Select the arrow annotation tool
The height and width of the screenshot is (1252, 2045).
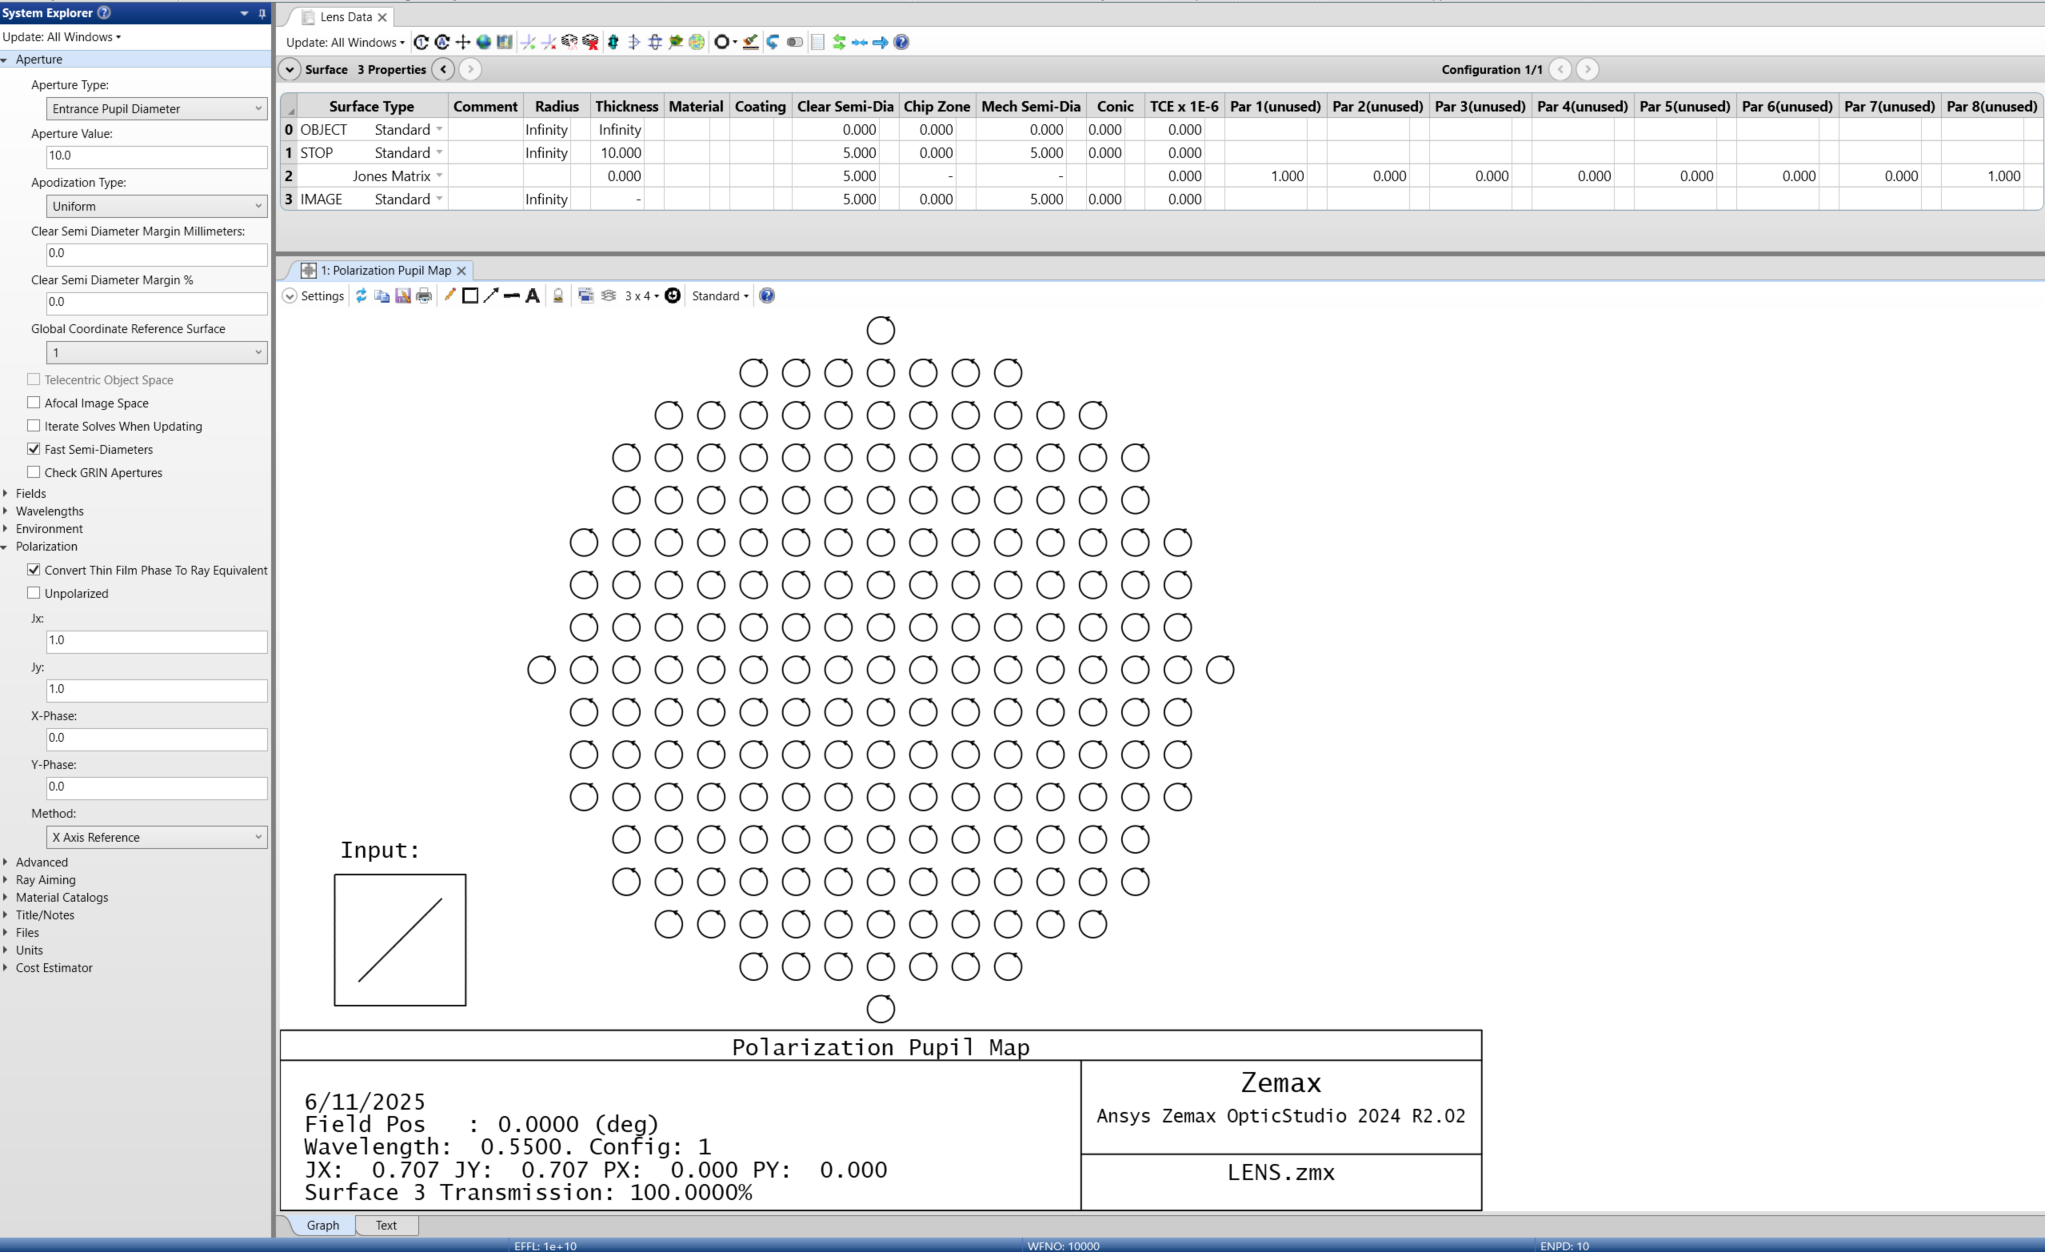(x=491, y=296)
